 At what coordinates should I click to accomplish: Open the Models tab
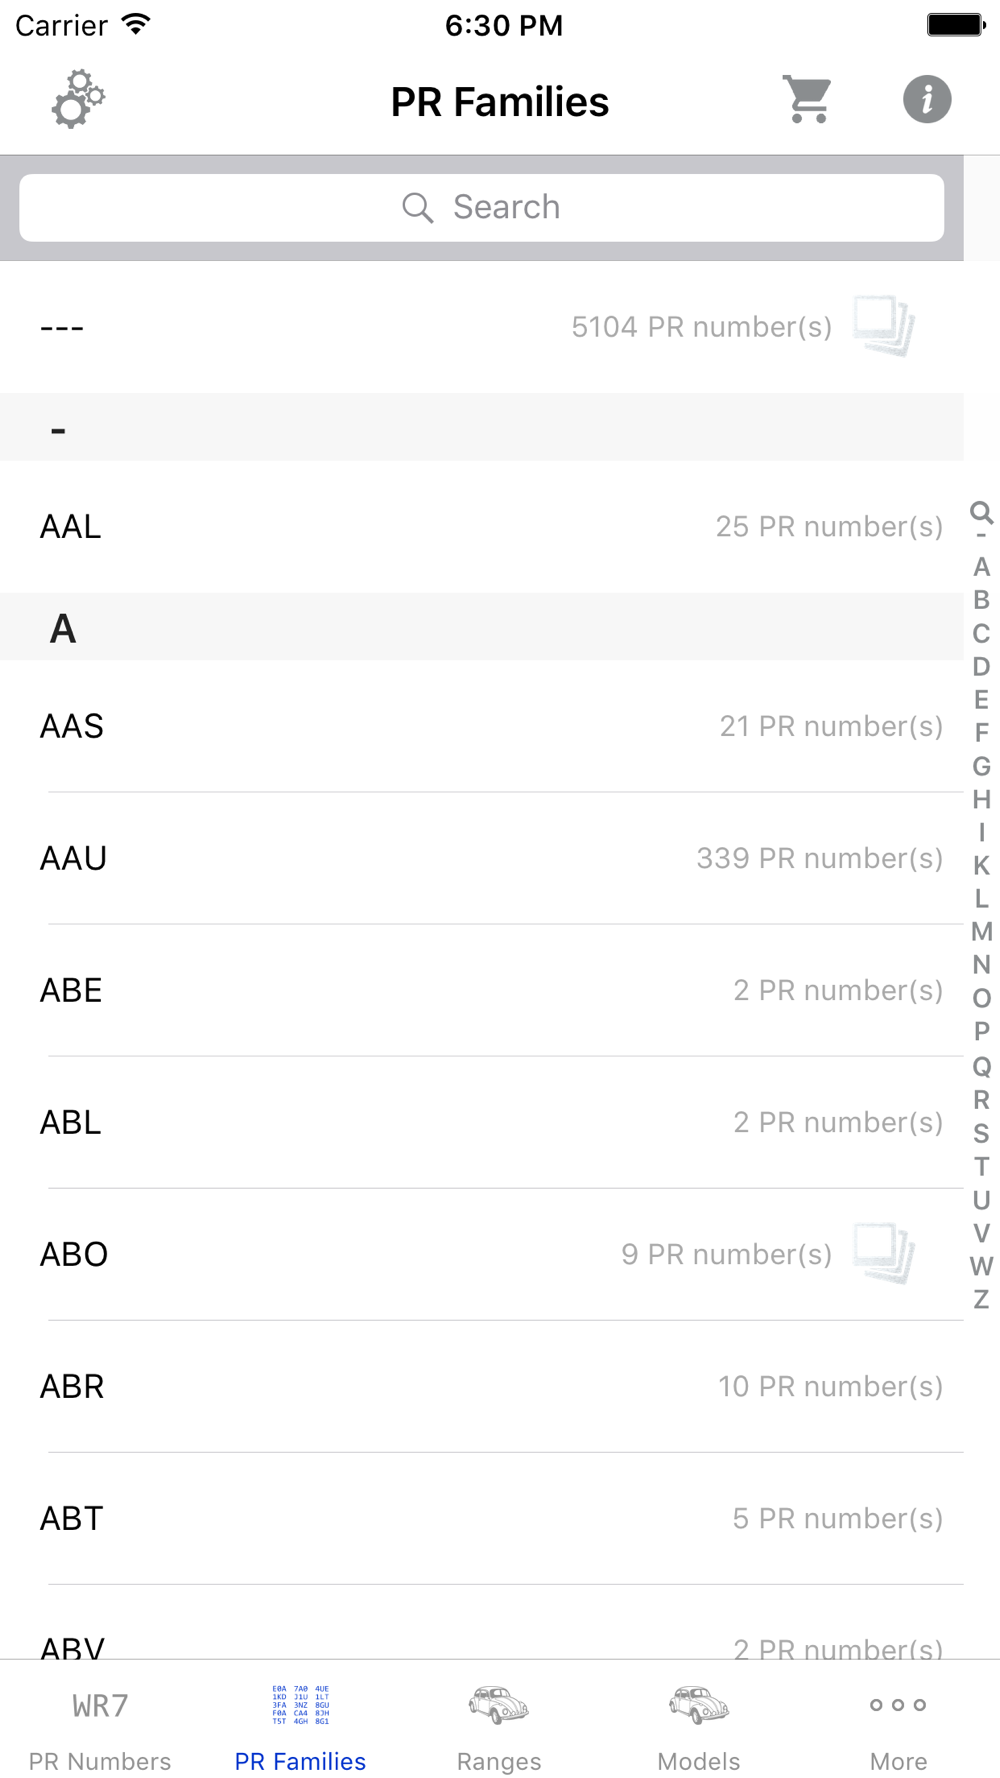click(699, 1726)
